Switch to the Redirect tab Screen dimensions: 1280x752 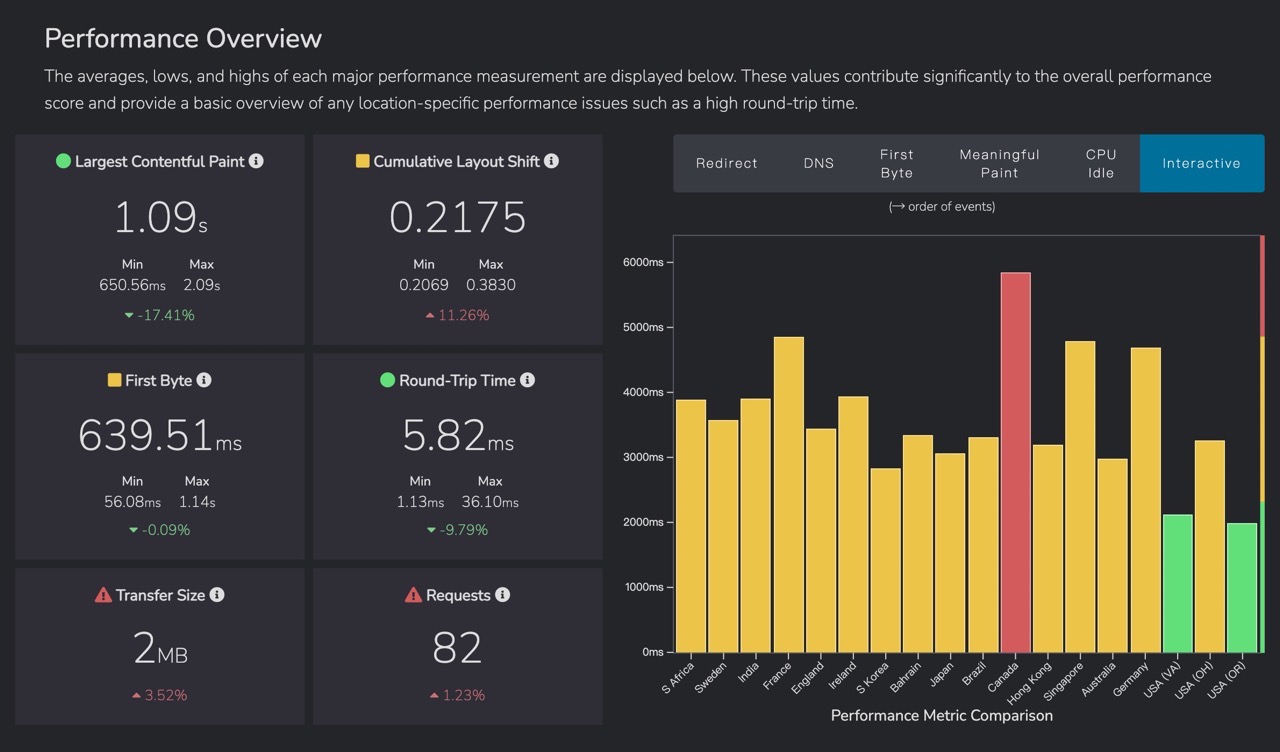727,163
